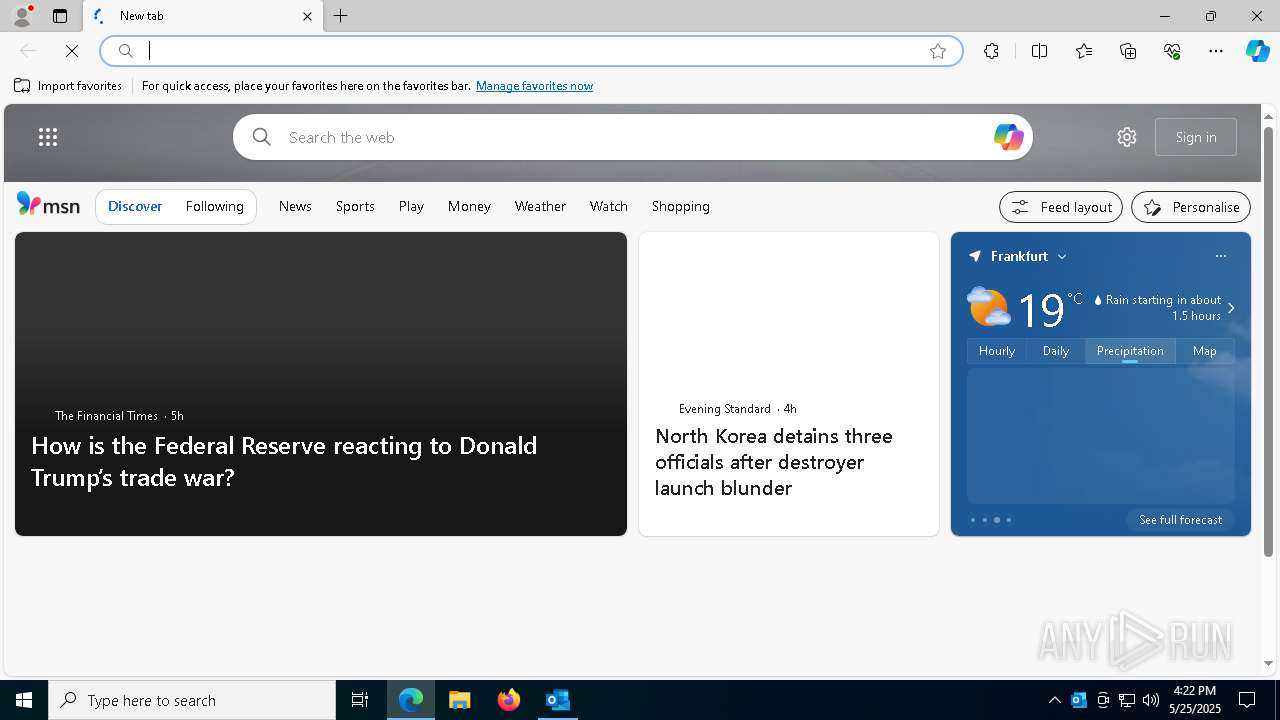The image size is (1280, 720).
Task: Select the Map weather tab
Action: pyautogui.click(x=1204, y=351)
